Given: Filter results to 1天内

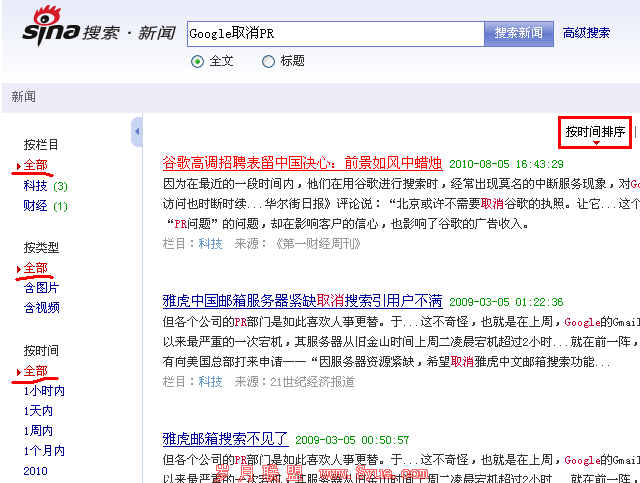Looking at the screenshot, I should tap(38, 411).
